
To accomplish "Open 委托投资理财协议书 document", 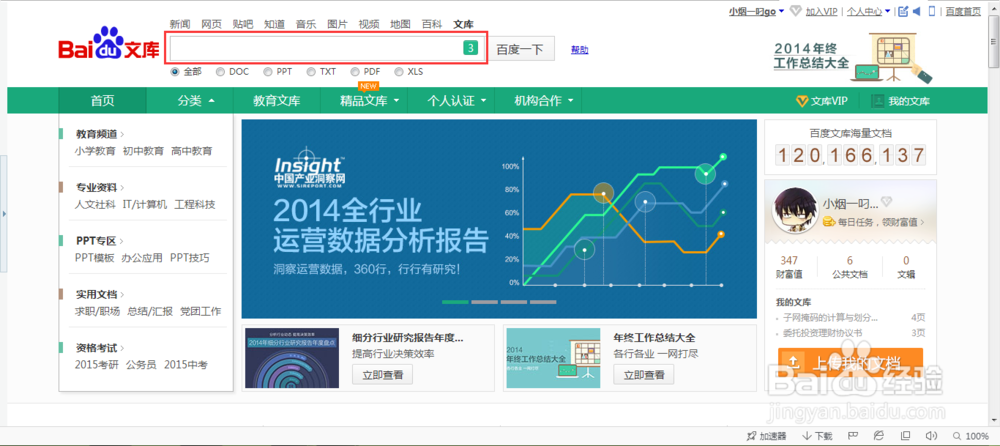I will click(823, 333).
